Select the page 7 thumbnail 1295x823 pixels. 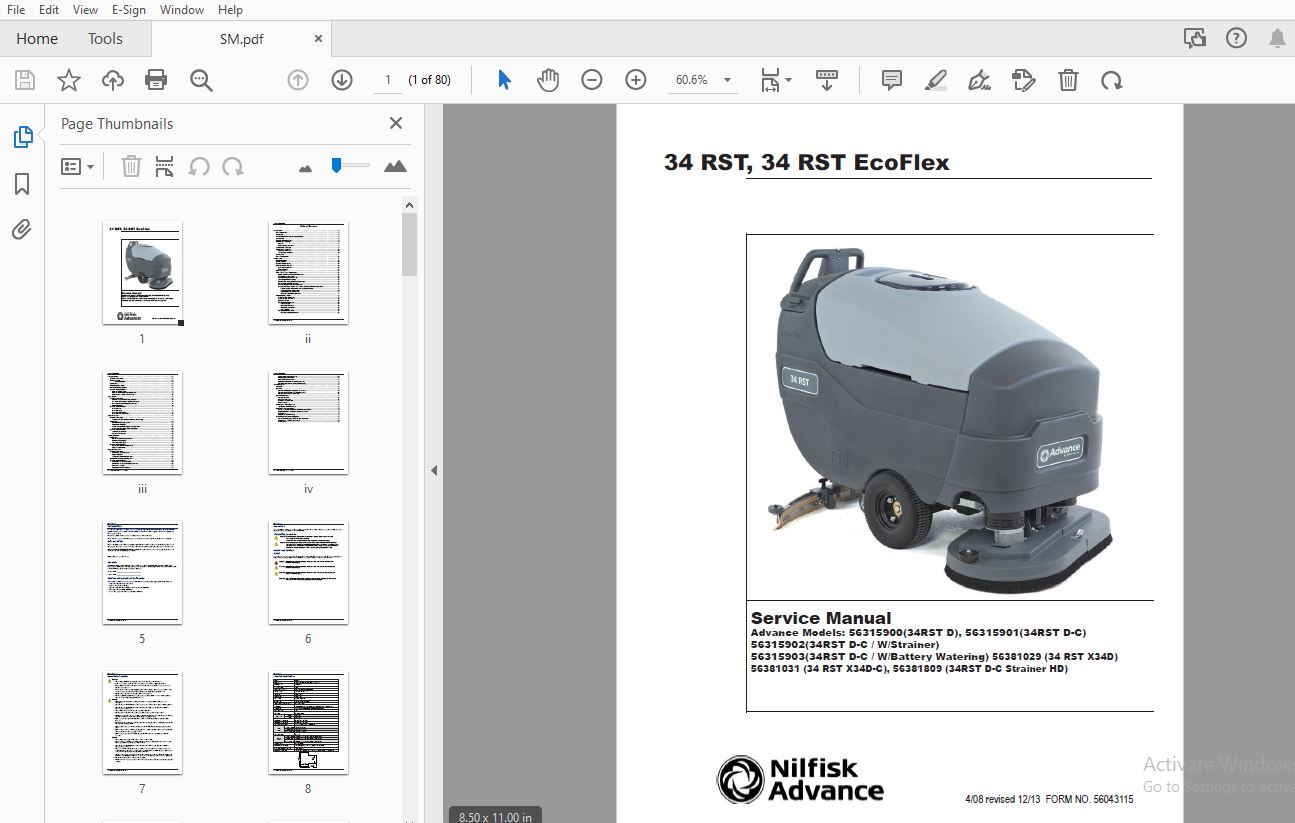coord(142,723)
